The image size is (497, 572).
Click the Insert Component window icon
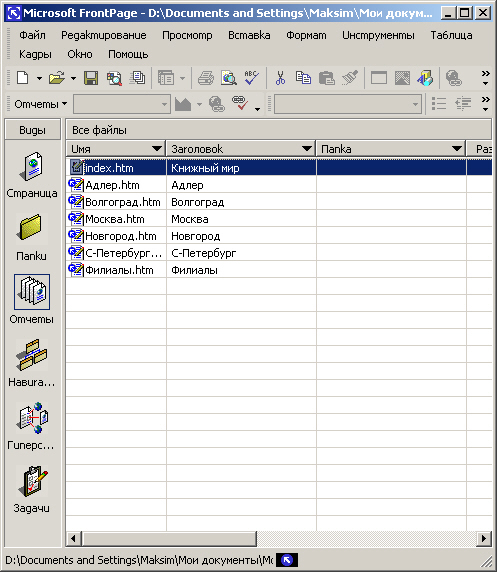coord(379,78)
